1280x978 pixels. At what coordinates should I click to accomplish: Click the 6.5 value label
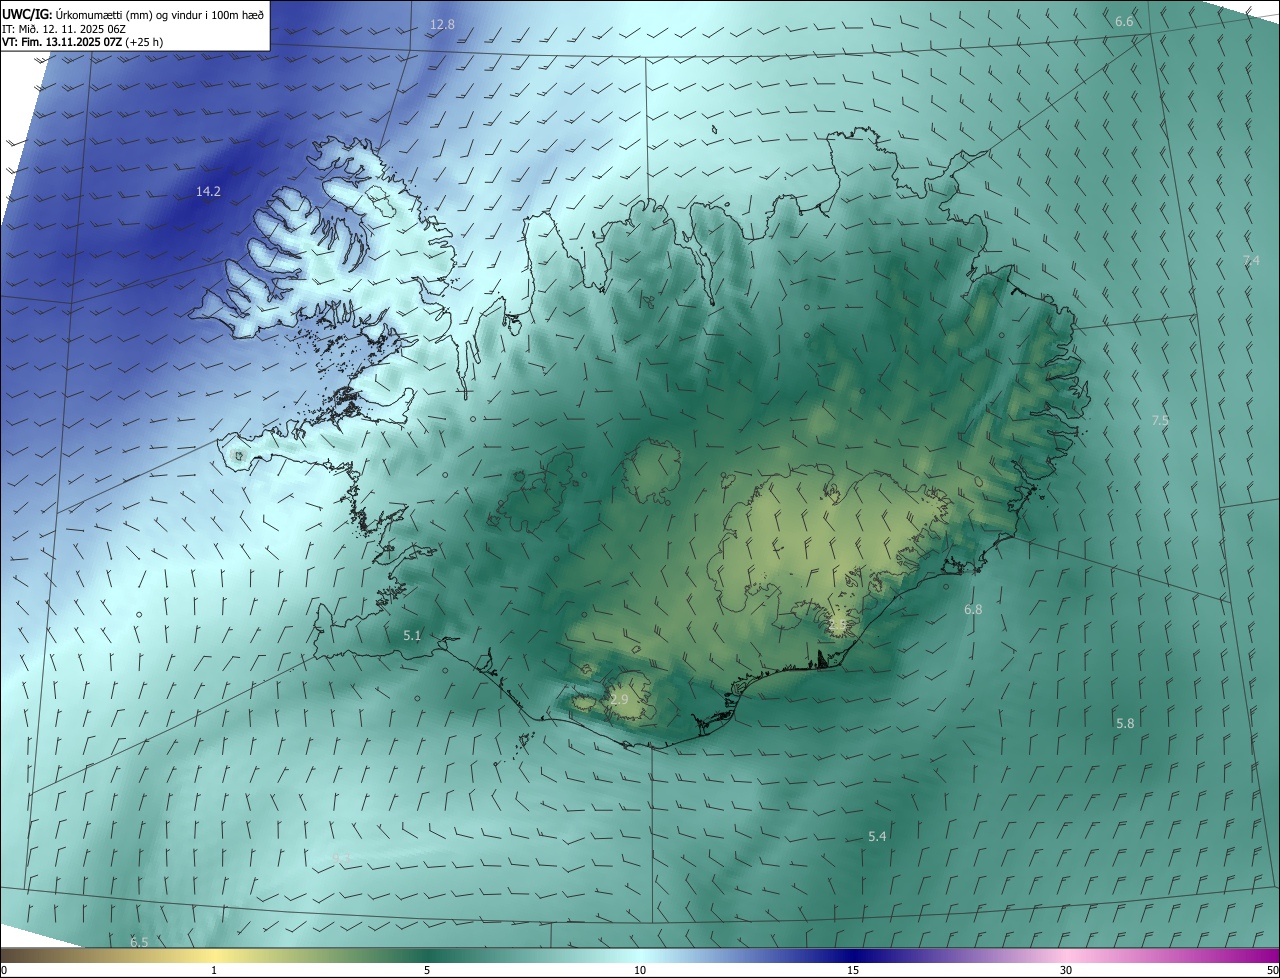(139, 942)
